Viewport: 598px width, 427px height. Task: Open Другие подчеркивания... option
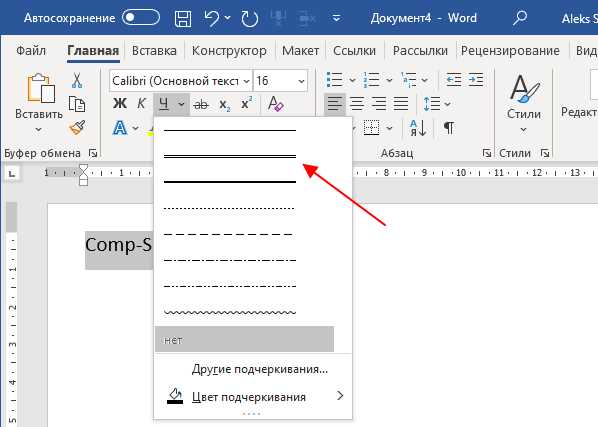coord(260,369)
